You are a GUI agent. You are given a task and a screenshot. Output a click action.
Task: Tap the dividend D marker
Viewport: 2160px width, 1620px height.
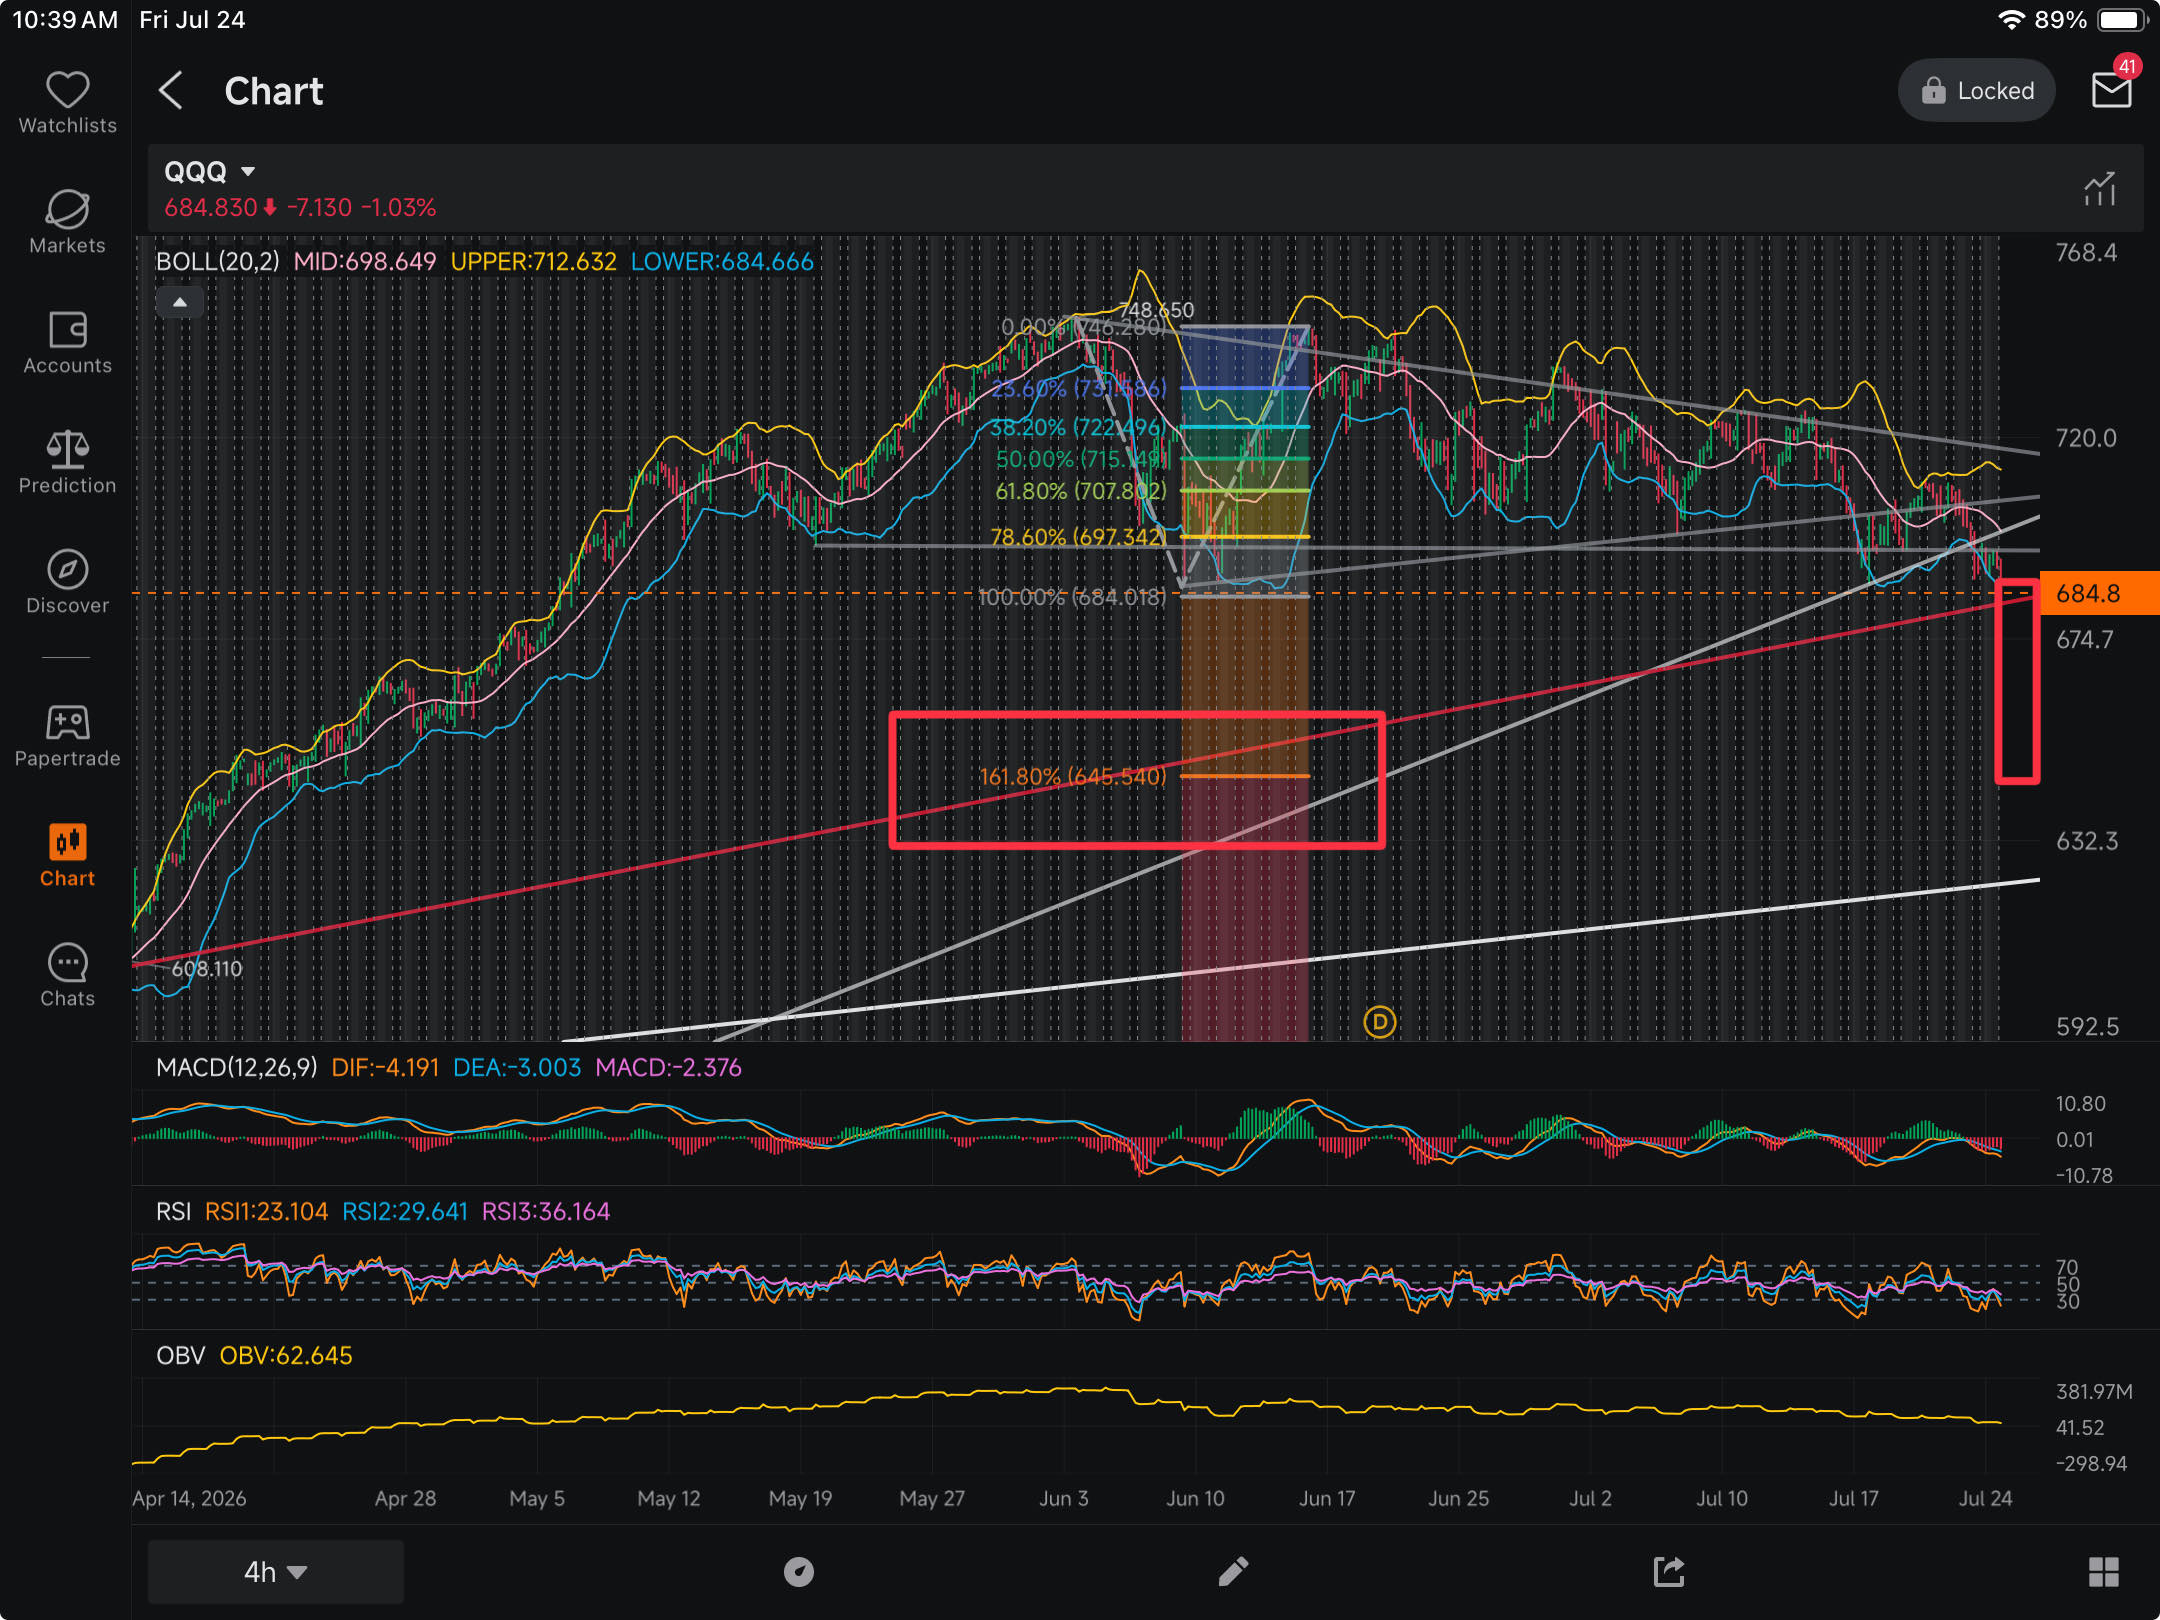click(1380, 1022)
